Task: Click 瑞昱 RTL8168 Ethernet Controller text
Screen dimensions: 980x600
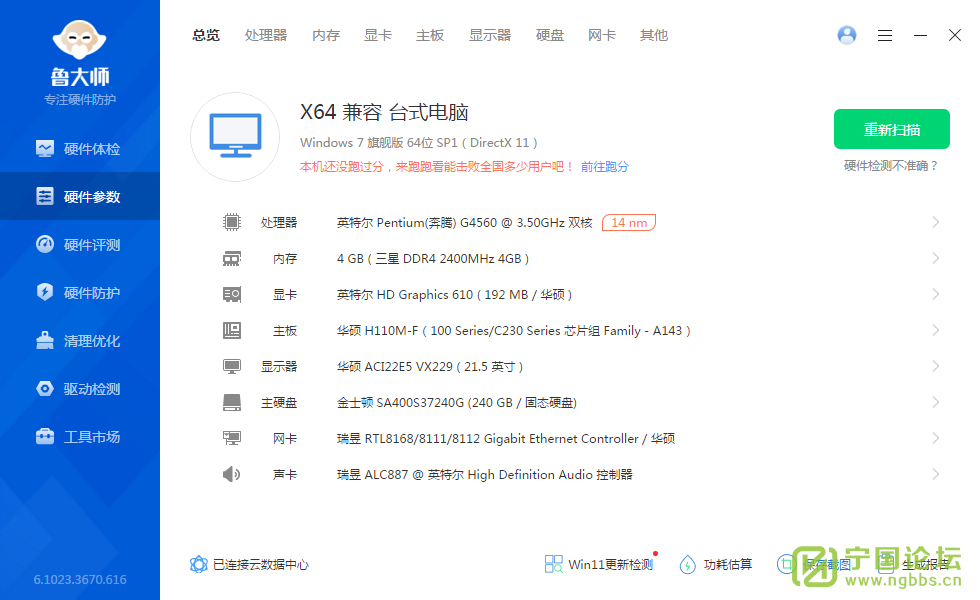Action: (506, 439)
